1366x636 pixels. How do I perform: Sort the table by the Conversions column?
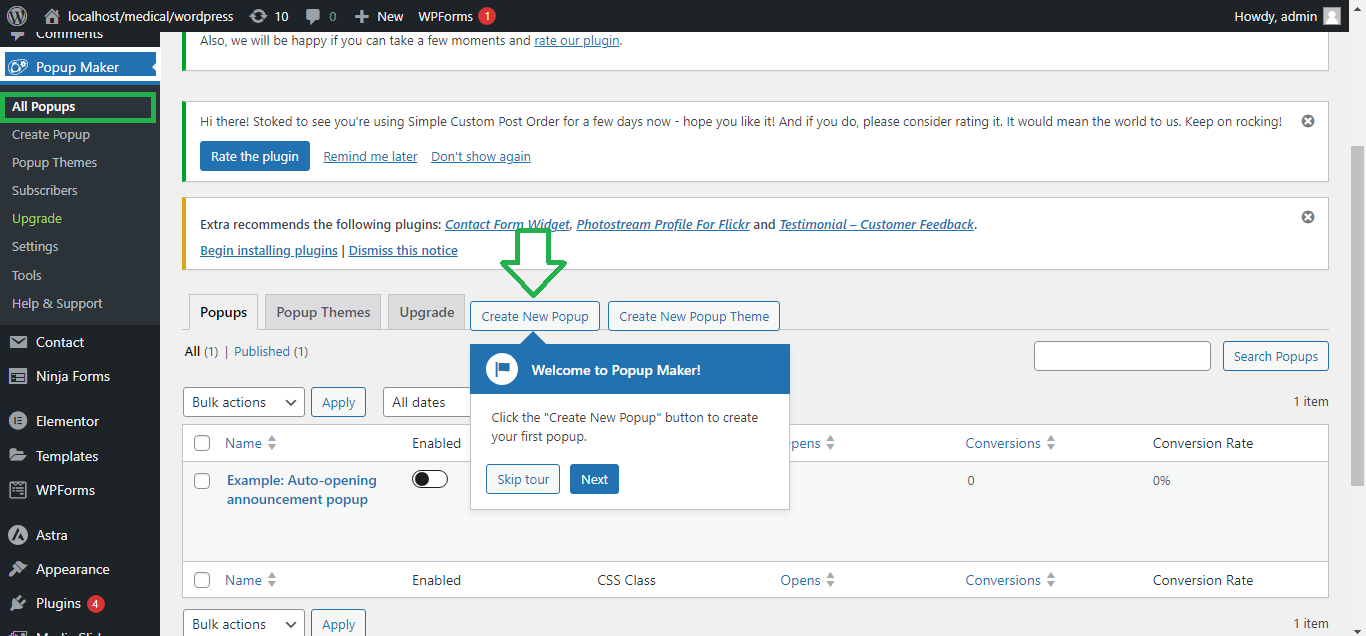pos(1010,443)
